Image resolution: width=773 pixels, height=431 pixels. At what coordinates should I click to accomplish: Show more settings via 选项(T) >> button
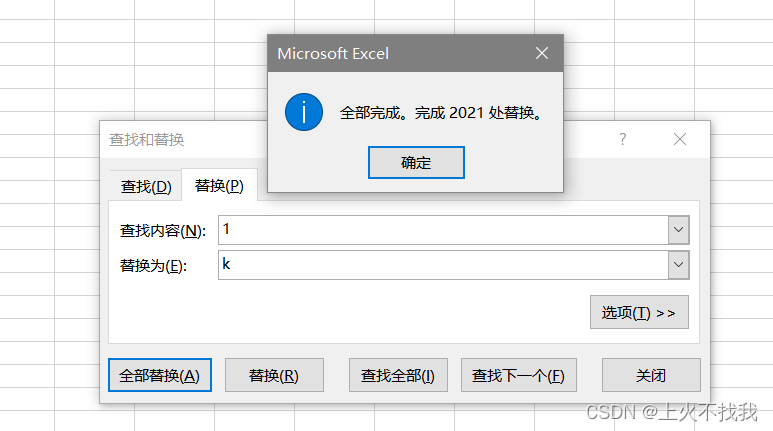[x=639, y=312]
